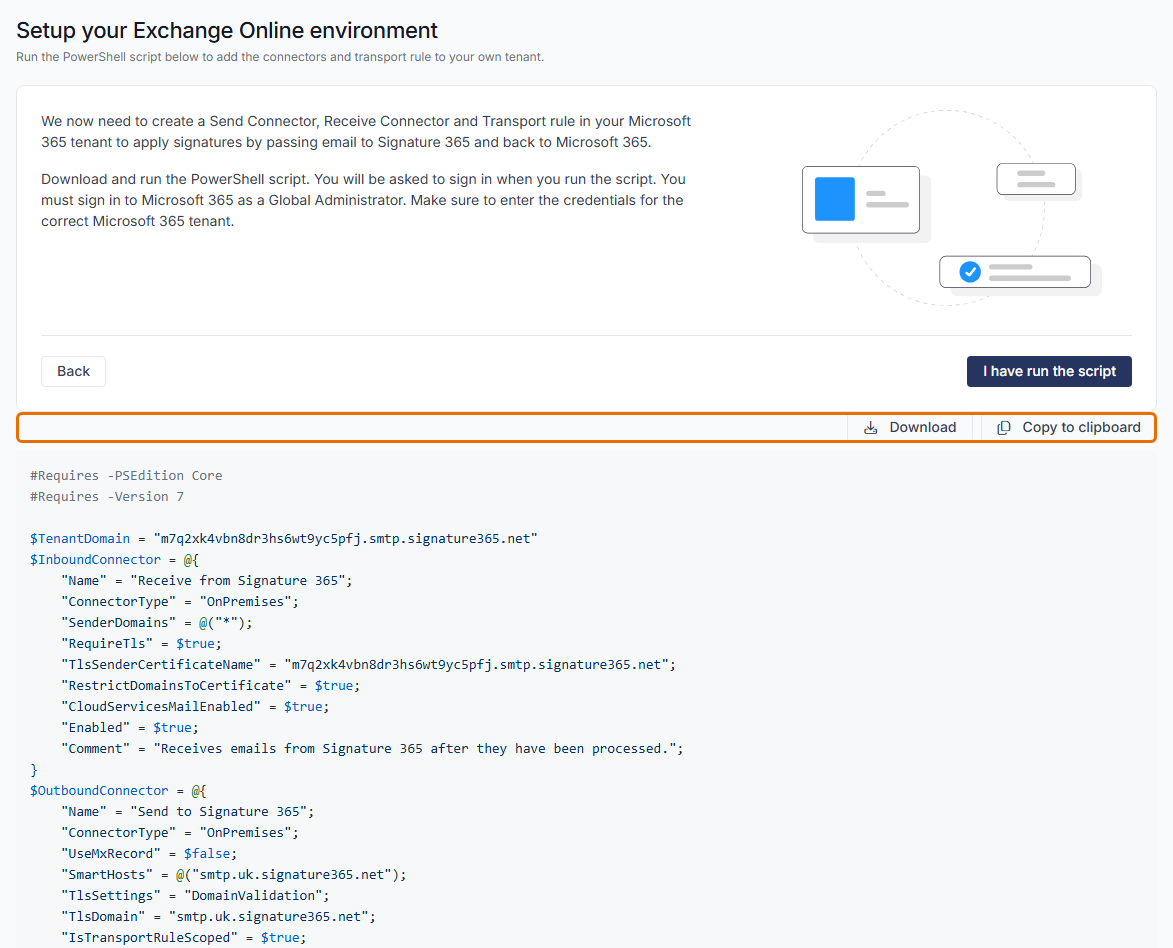The width and height of the screenshot is (1173, 948).
Task: Click the "Enabled" = $true line
Action: [x=130, y=727]
